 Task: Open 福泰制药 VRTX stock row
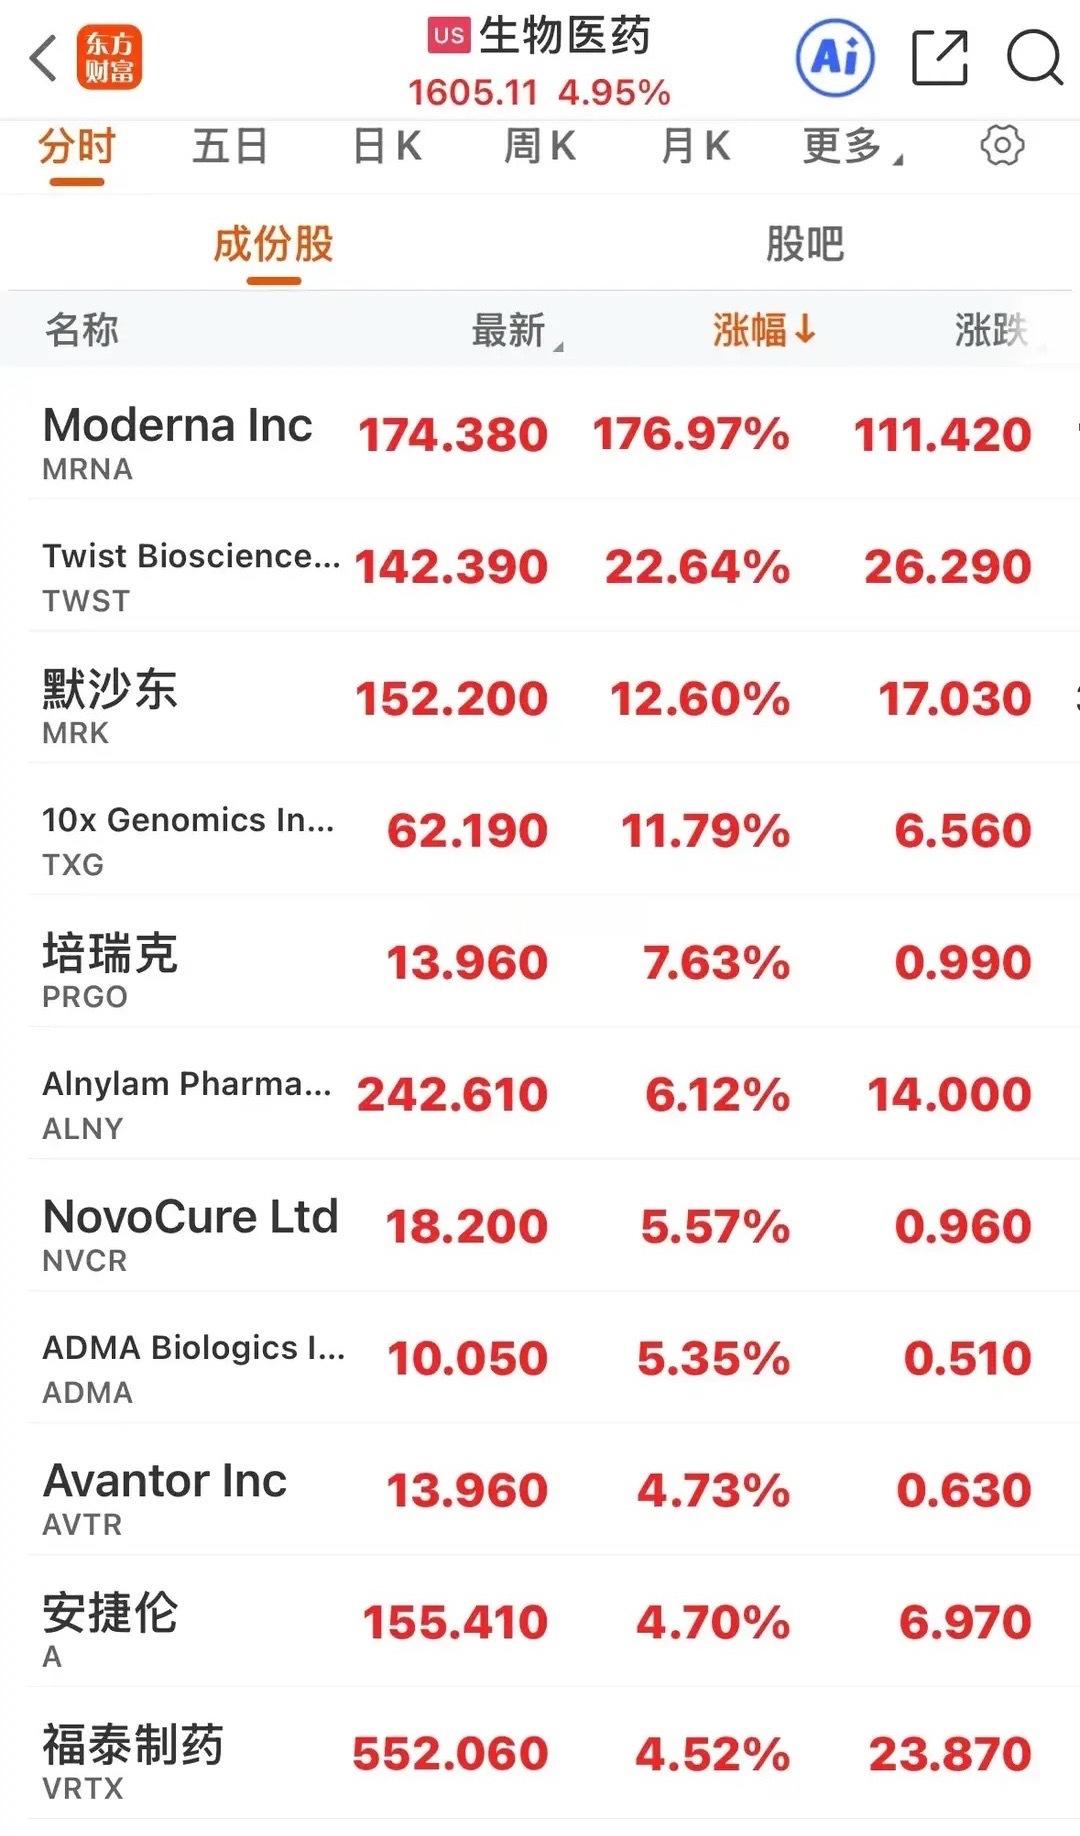tap(540, 1755)
